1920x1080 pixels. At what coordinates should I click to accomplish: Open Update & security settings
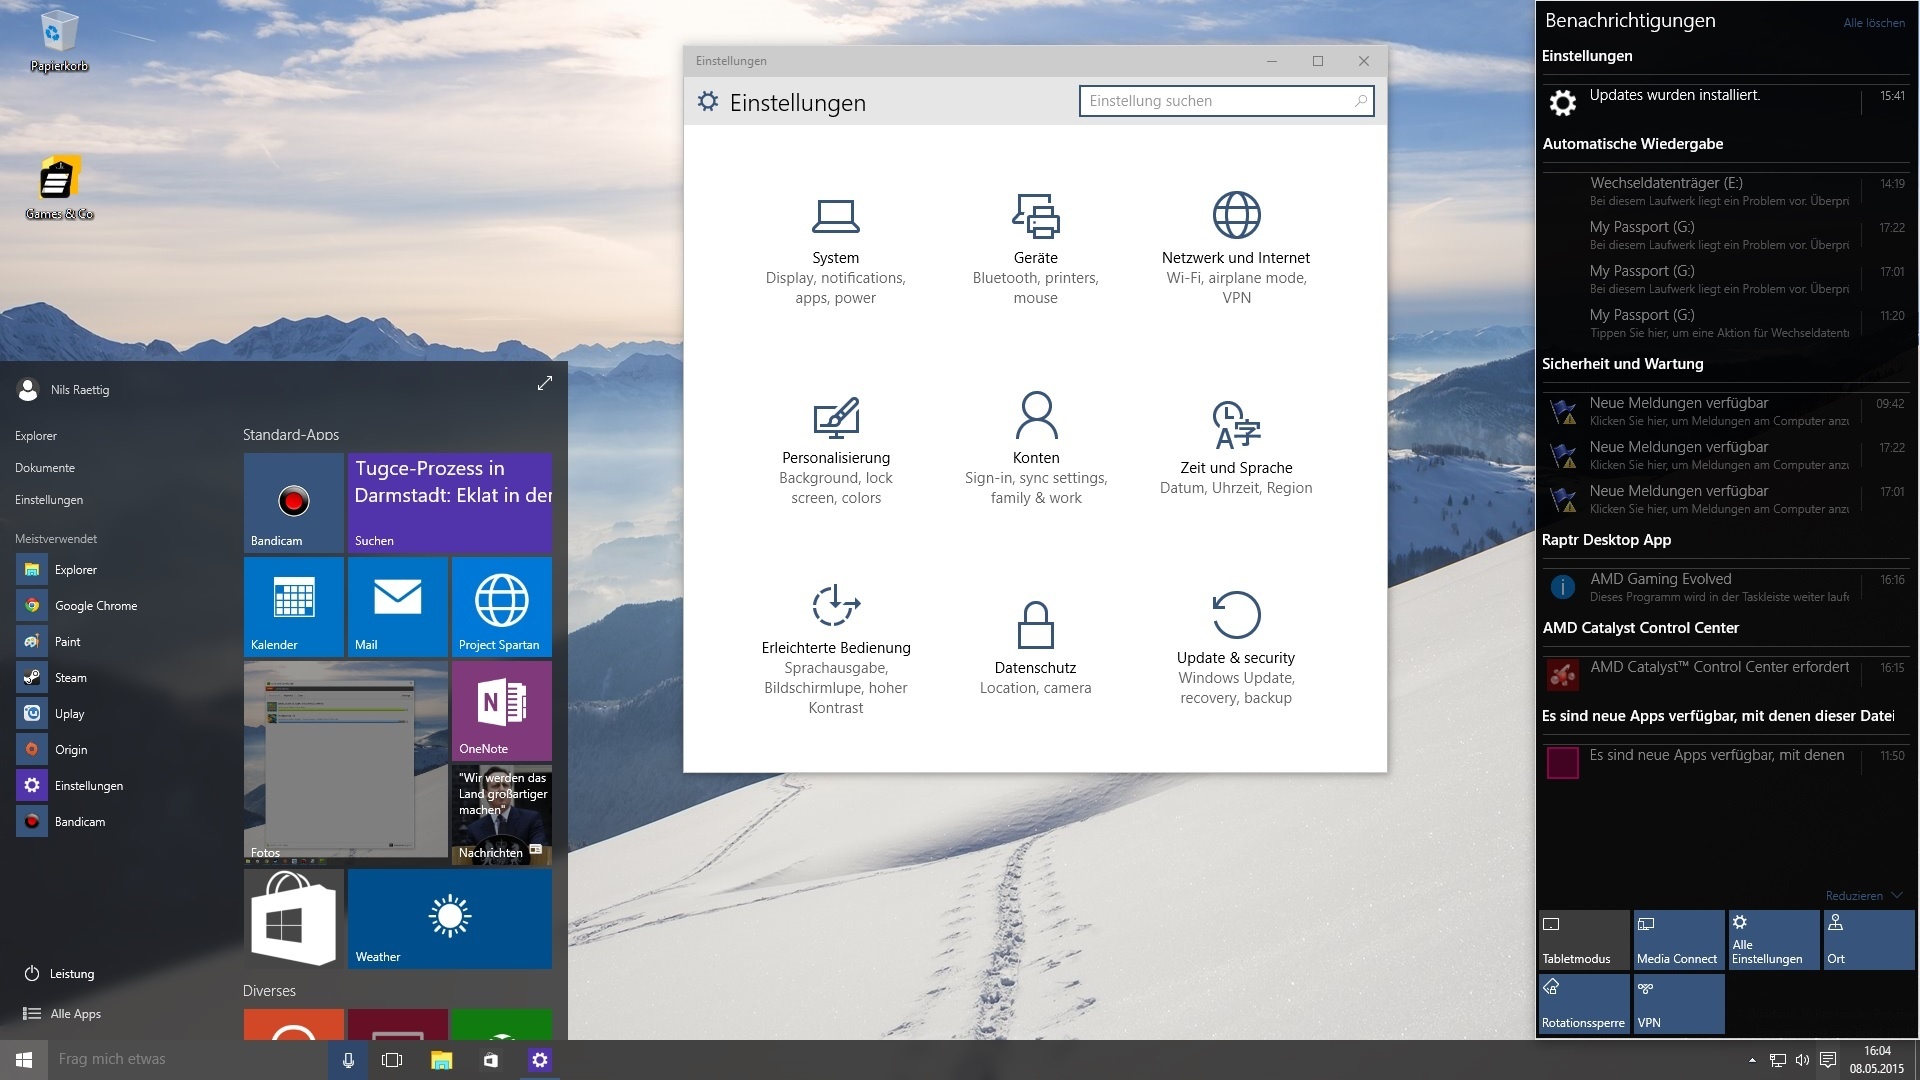1236,648
